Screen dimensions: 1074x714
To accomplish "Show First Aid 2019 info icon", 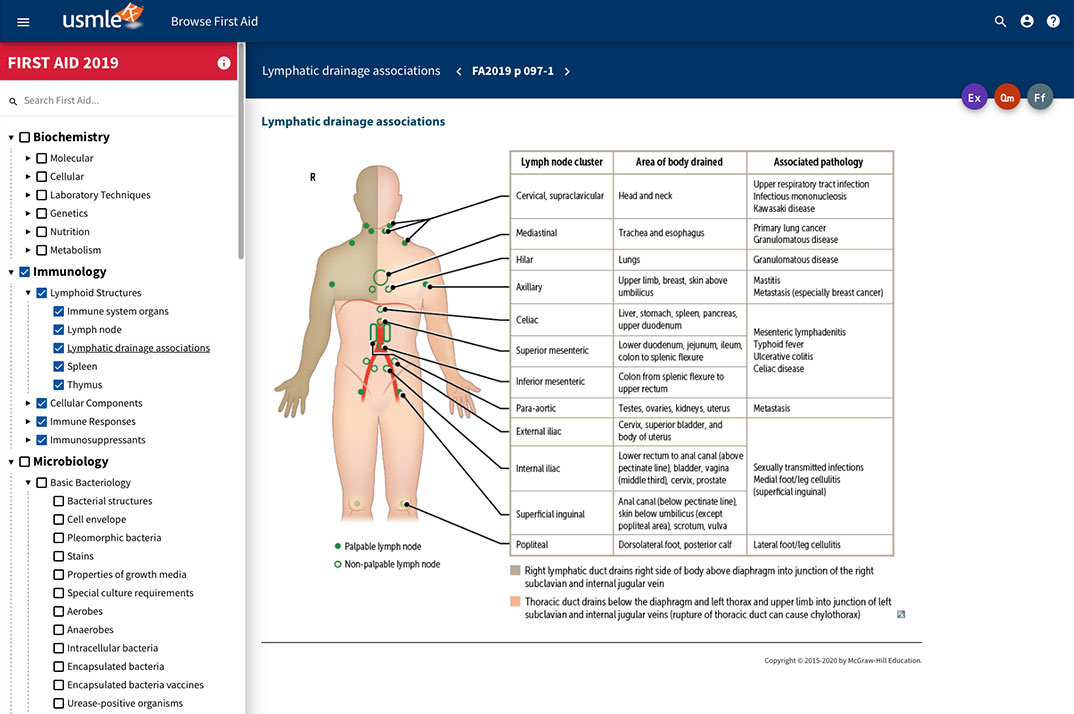I will pos(224,63).
